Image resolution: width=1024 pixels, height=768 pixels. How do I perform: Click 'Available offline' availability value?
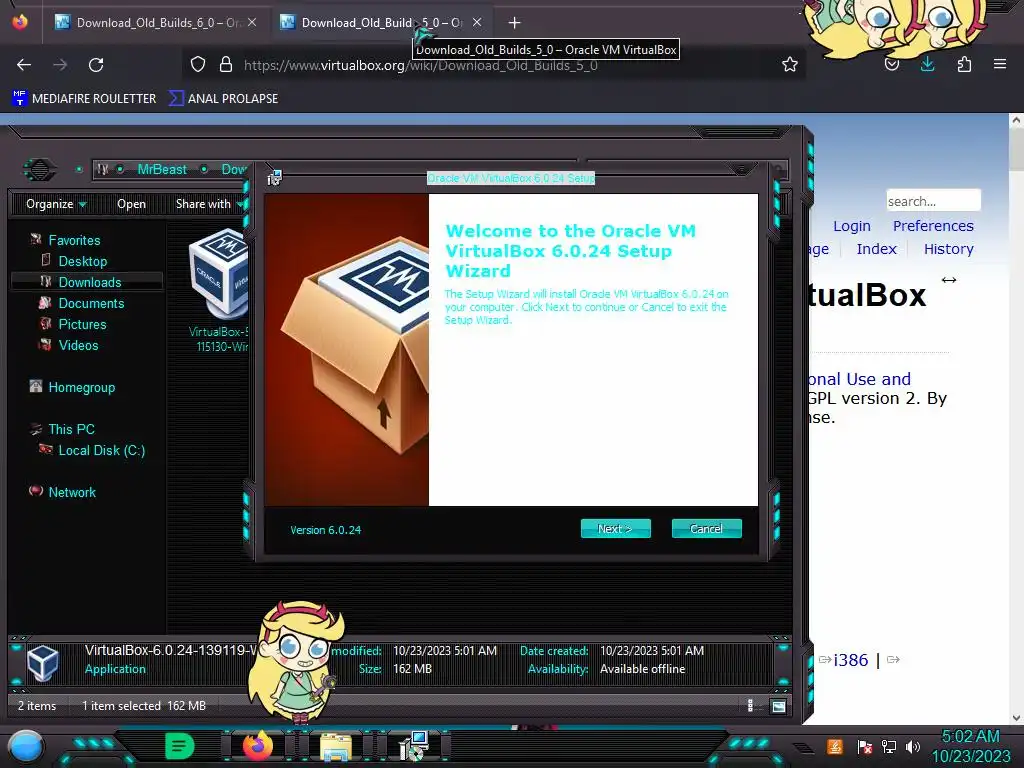tap(643, 669)
